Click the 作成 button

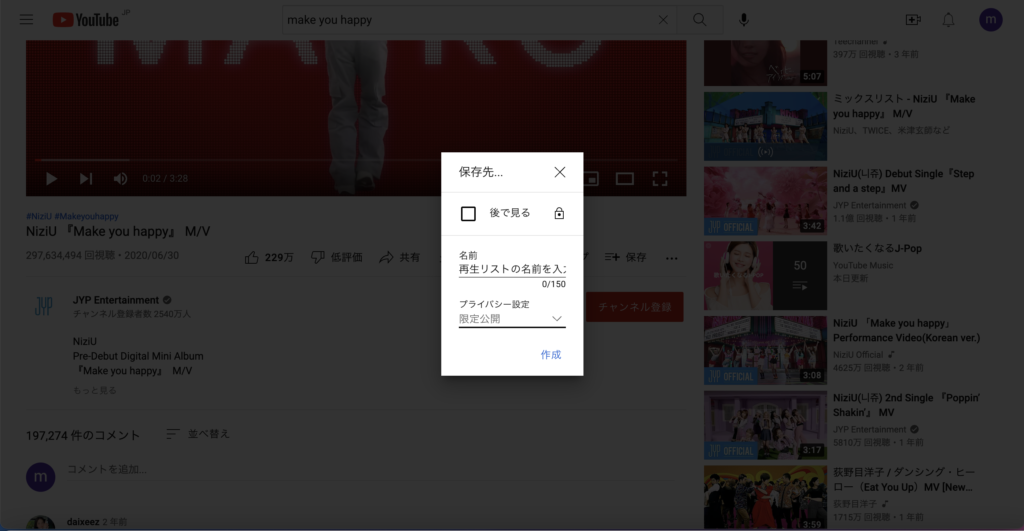pos(550,355)
